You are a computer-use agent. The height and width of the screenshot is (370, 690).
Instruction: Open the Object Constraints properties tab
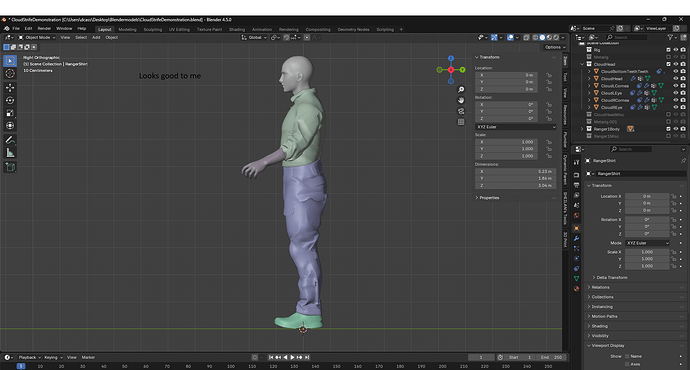tap(576, 268)
